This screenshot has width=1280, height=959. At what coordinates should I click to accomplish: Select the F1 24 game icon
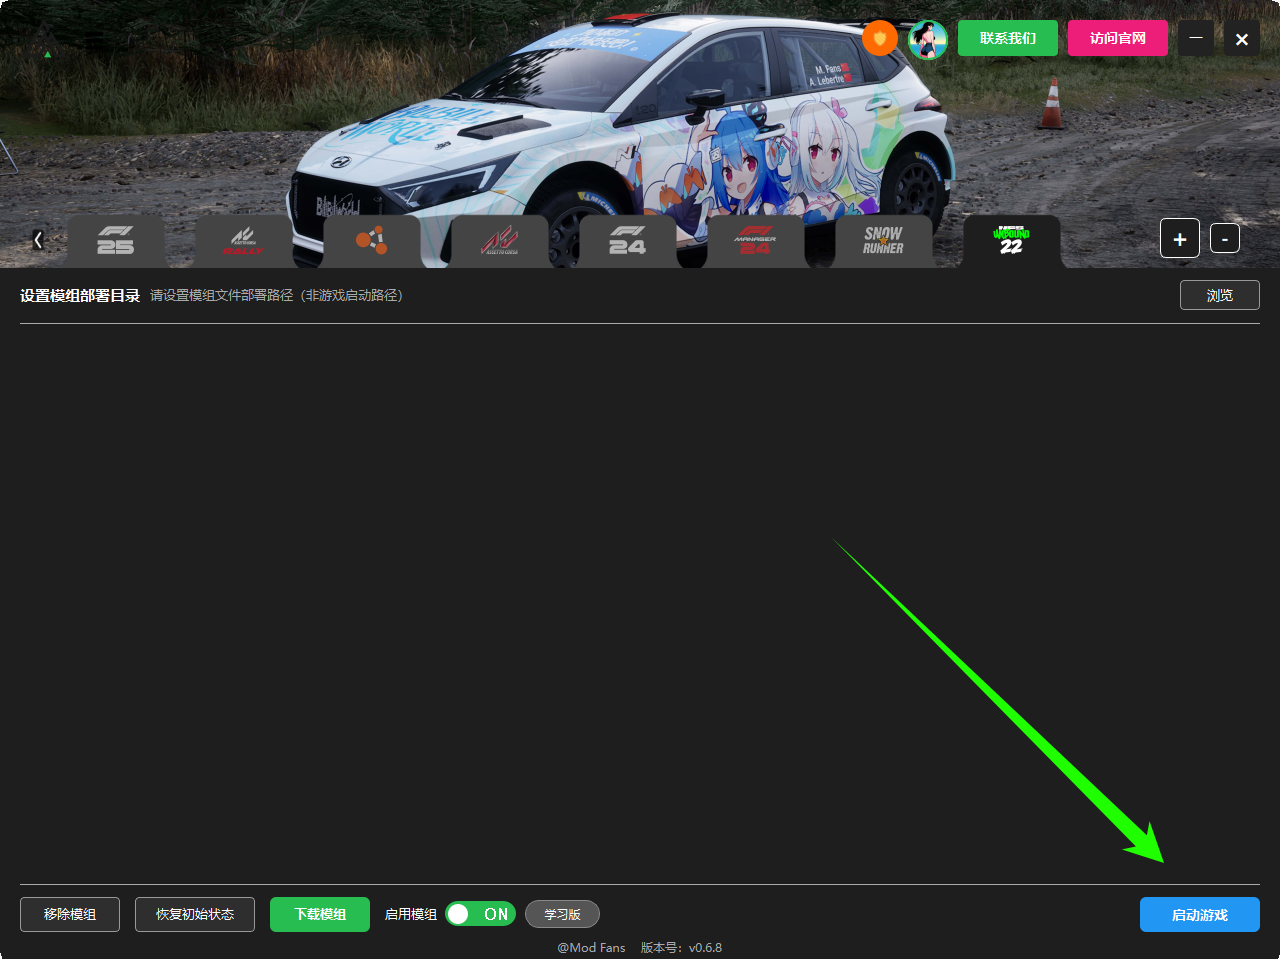coord(628,241)
